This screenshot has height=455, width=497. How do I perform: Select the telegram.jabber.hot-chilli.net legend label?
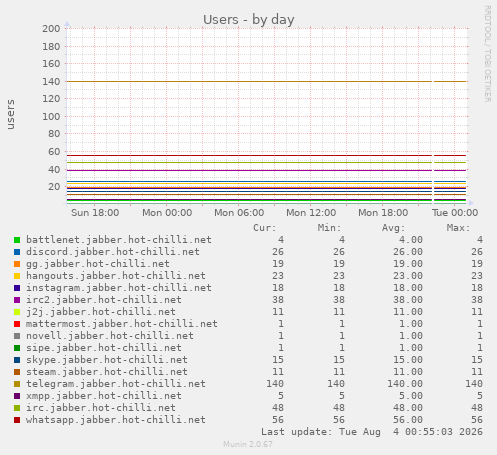[x=116, y=384]
